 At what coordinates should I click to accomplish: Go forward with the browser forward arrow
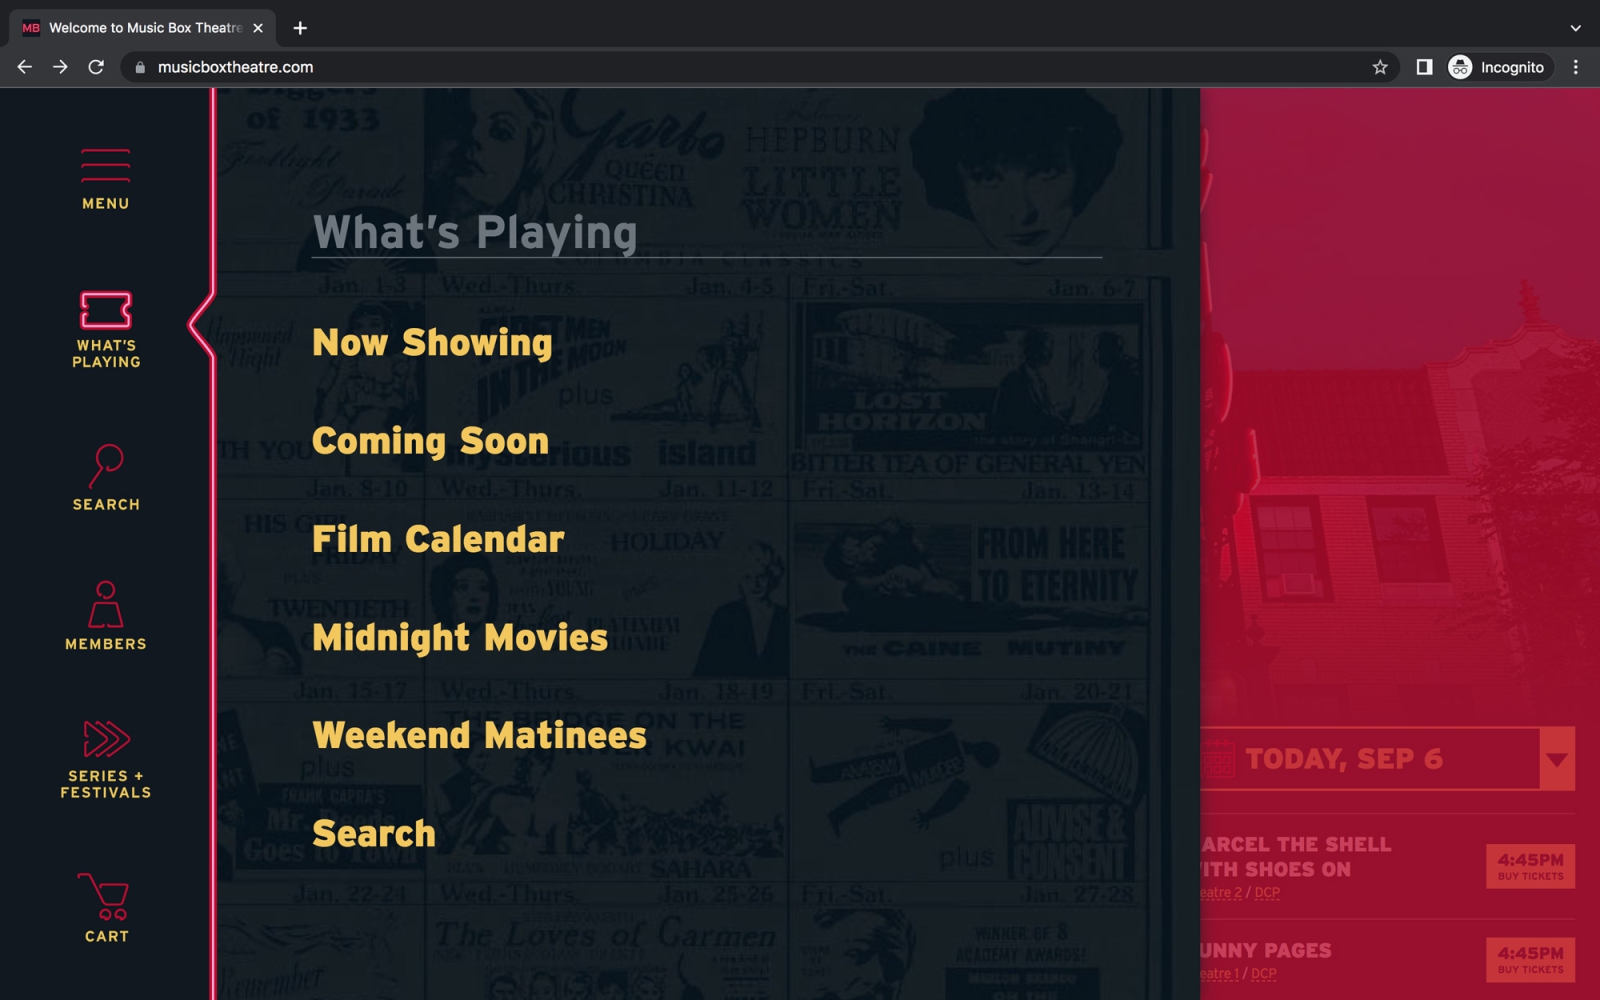pos(60,67)
